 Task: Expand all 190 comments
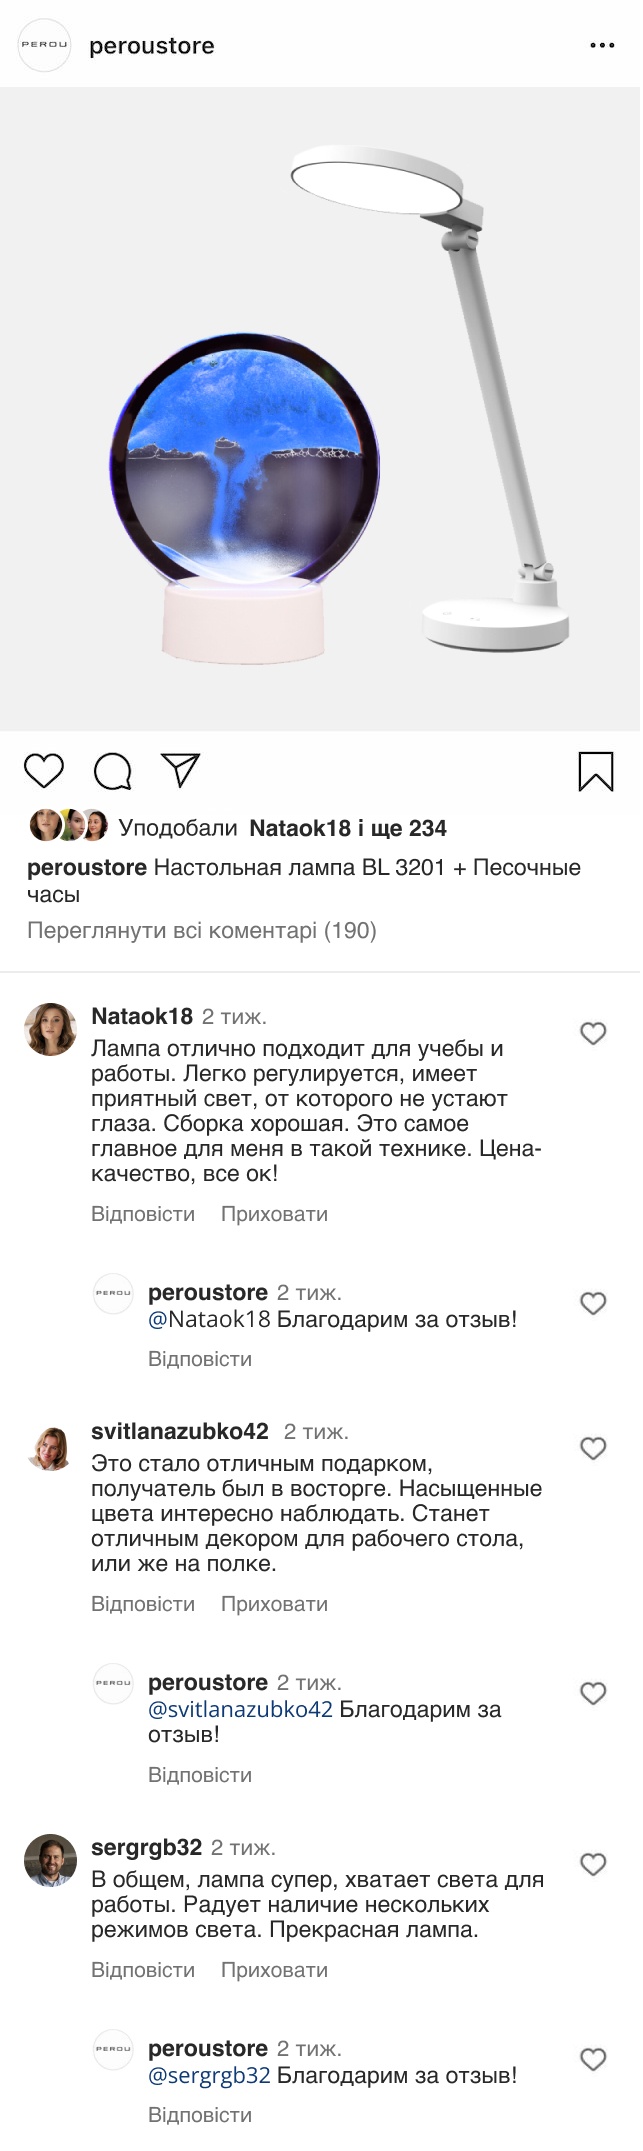click(201, 931)
